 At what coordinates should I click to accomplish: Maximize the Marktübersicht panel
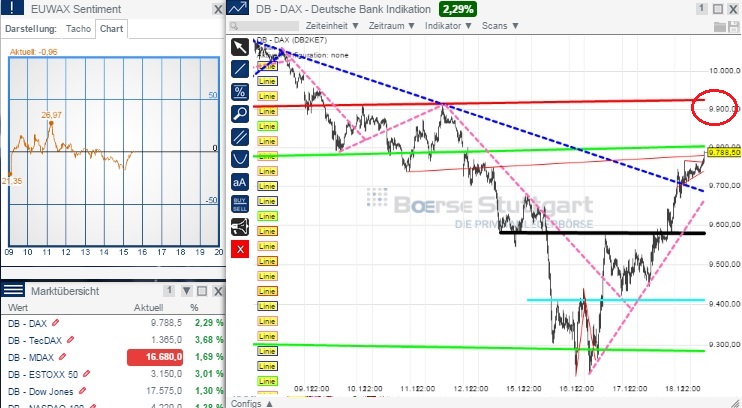(x=202, y=291)
